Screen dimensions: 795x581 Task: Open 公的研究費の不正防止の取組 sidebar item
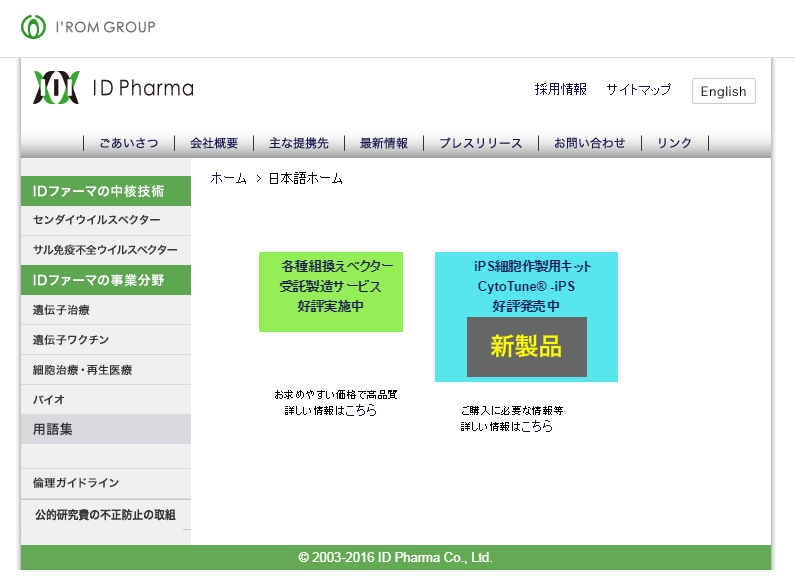(106, 515)
